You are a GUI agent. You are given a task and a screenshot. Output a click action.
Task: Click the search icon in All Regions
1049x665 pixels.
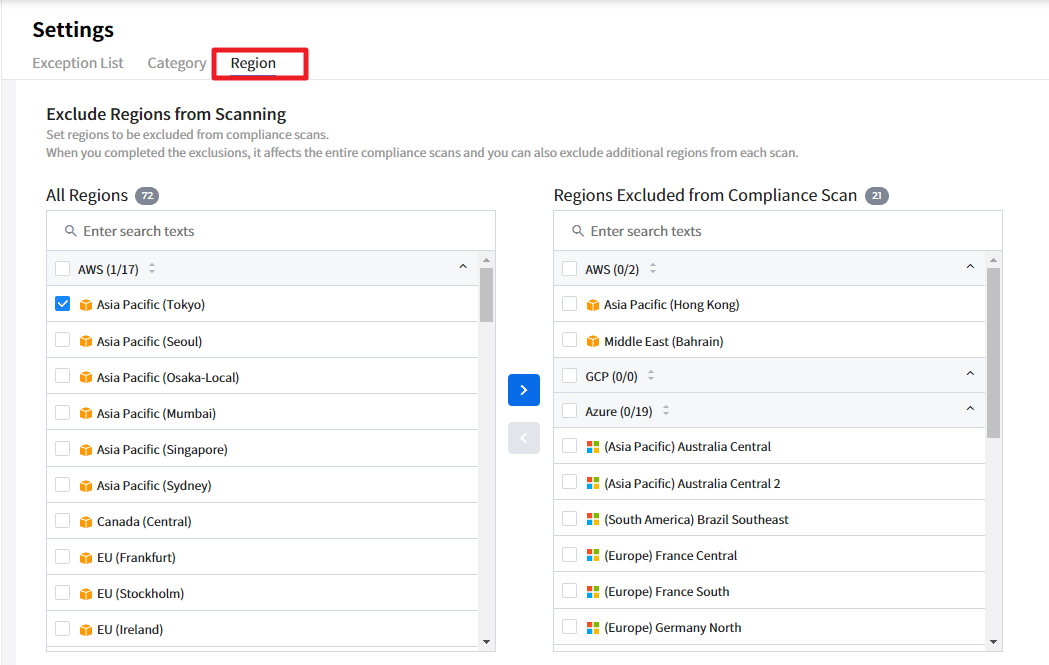[x=70, y=231]
